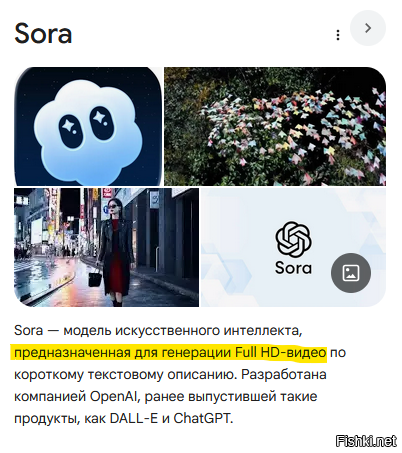Screen dimensions: 402x453
Task: Click ChatGPT at the end of description
Action: pyautogui.click(x=203, y=418)
